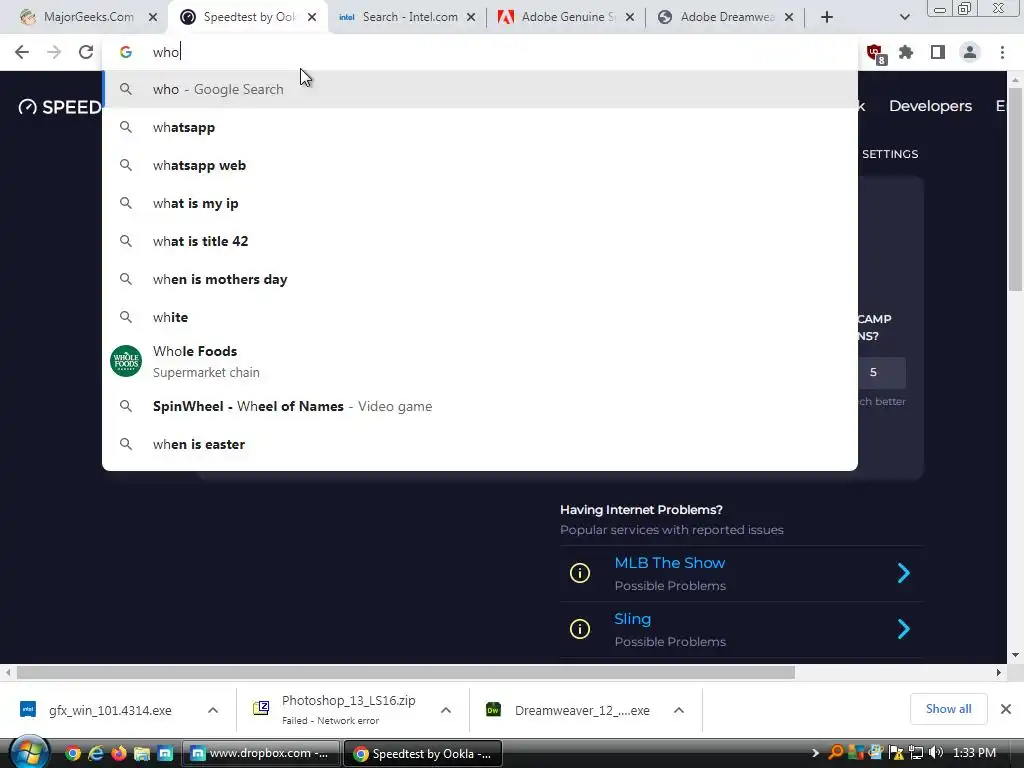
Task: Select 'who - Google Search' suggestion
Action: point(480,89)
